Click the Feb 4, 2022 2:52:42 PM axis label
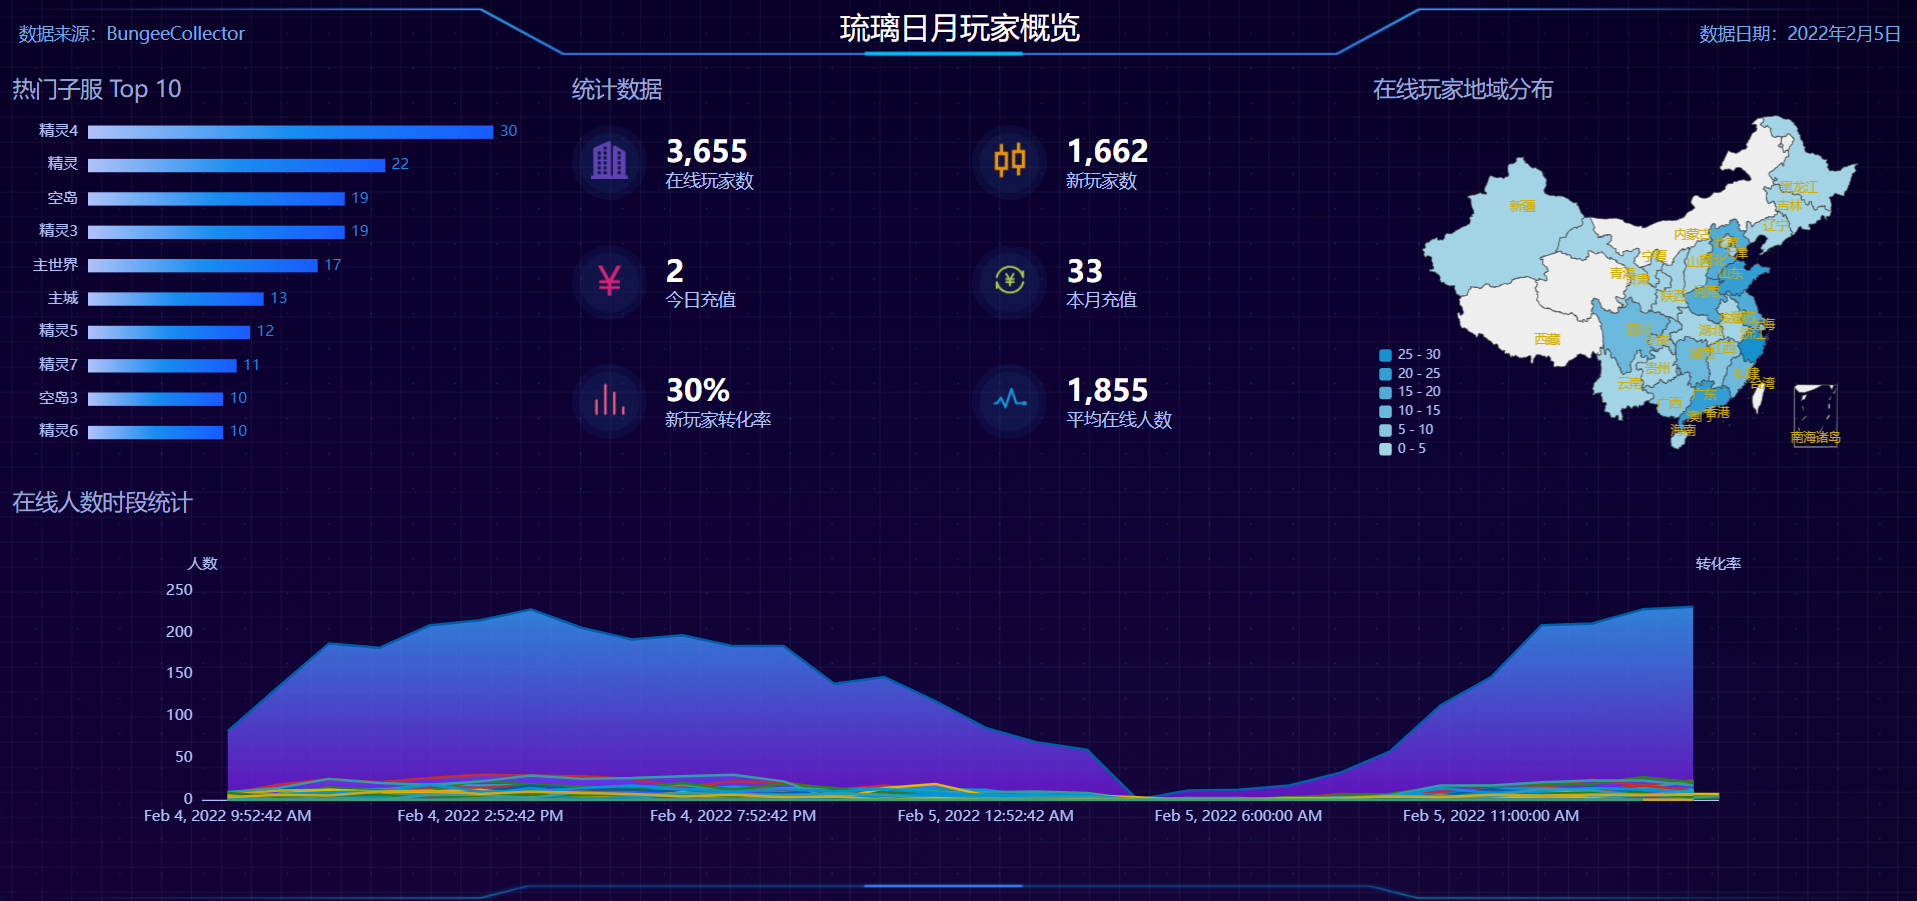 pyautogui.click(x=480, y=816)
